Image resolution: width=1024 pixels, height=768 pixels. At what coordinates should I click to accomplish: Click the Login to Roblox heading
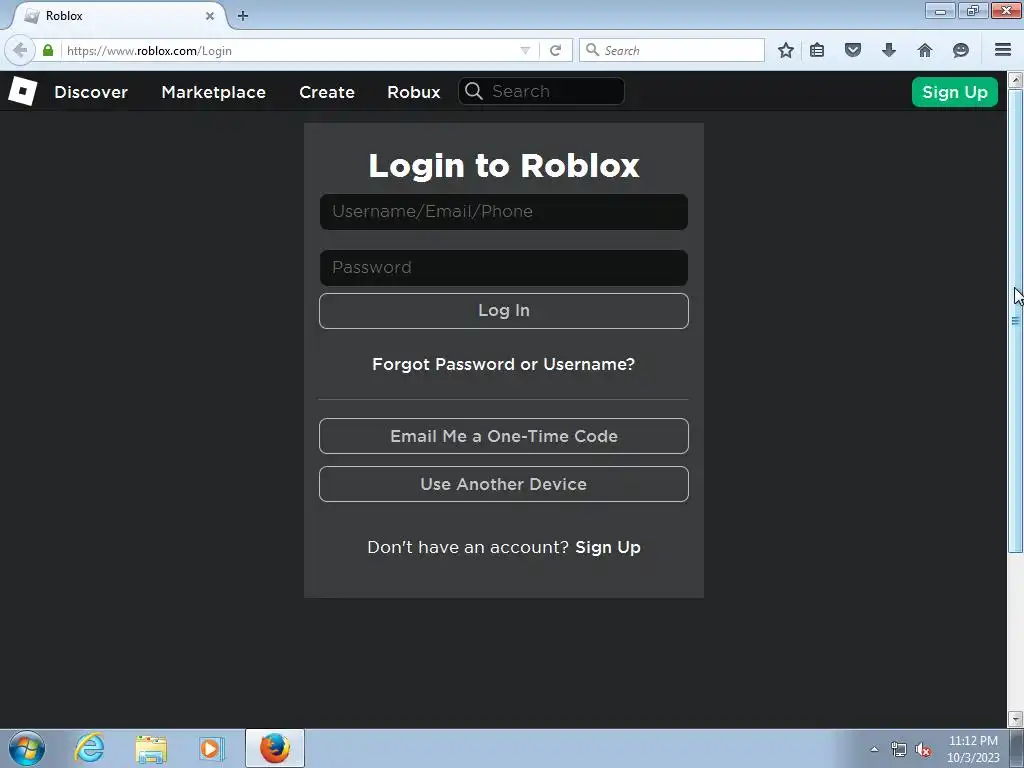click(x=504, y=166)
